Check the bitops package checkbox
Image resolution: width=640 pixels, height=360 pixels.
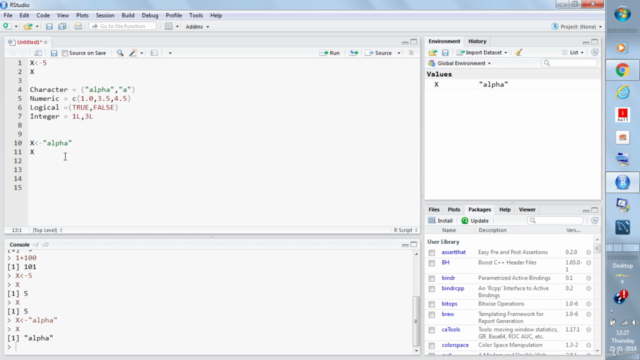click(x=431, y=304)
